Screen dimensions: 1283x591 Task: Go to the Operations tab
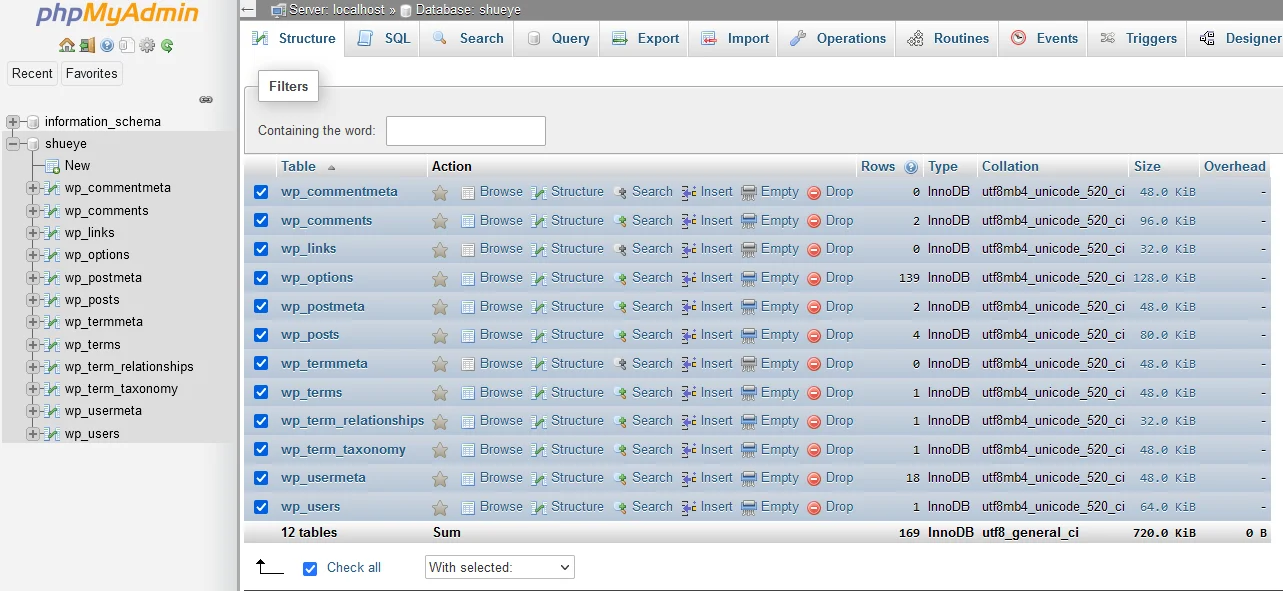click(838, 39)
